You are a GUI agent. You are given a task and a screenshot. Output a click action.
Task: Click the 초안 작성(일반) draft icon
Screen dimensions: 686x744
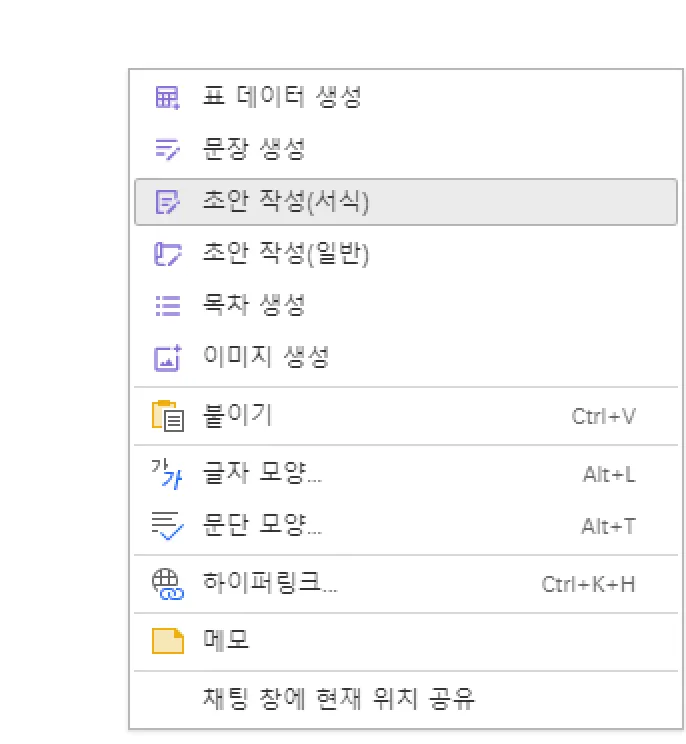coord(167,255)
